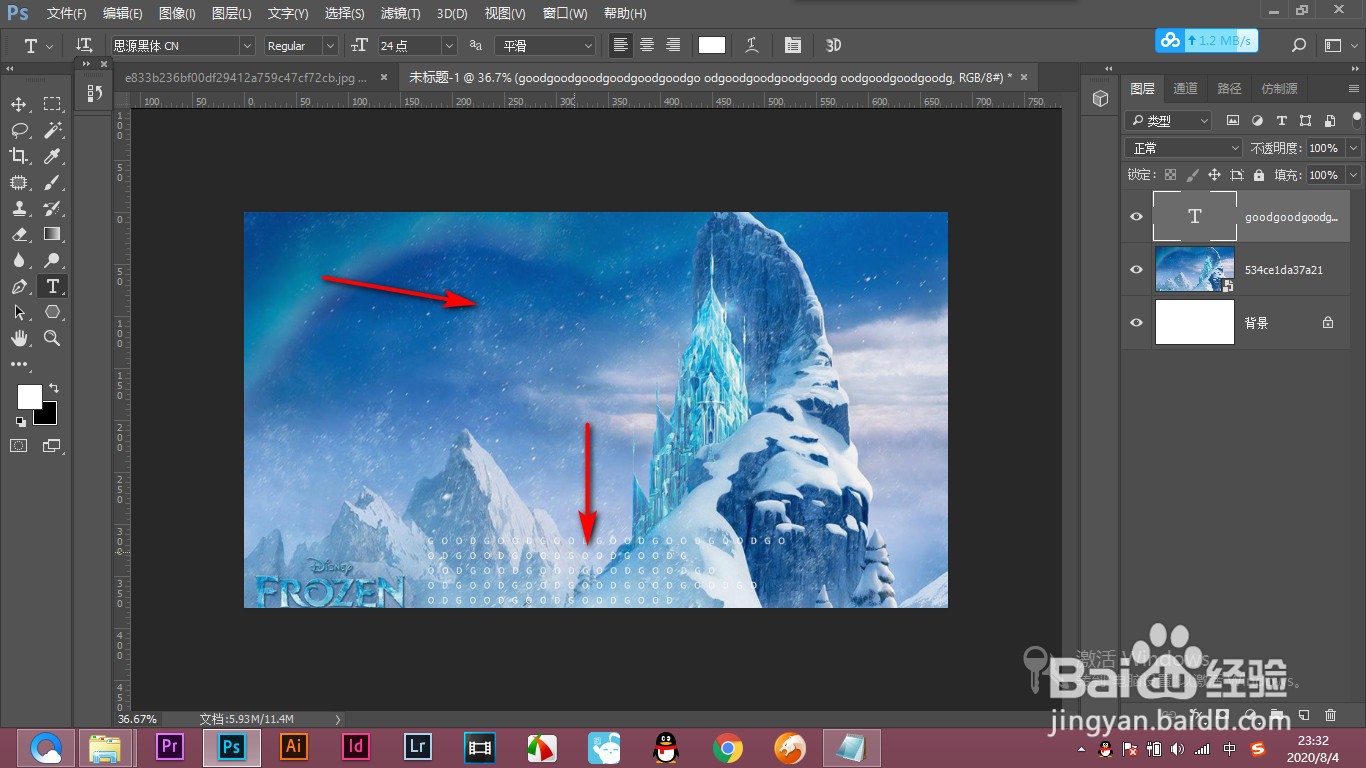This screenshot has height=768, width=1366.
Task: Select the Clone Stamp tool
Action: click(19, 208)
